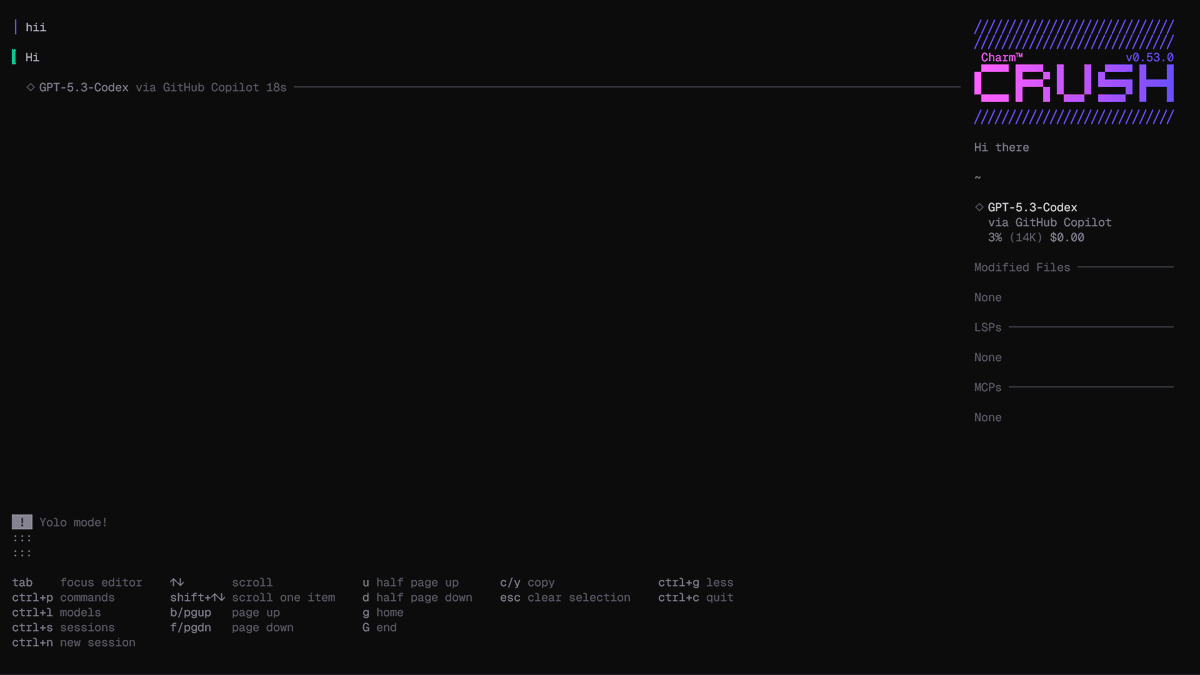The width and height of the screenshot is (1200, 675).
Task: Click the CRUSH logo banner
Action: pos(1074,83)
